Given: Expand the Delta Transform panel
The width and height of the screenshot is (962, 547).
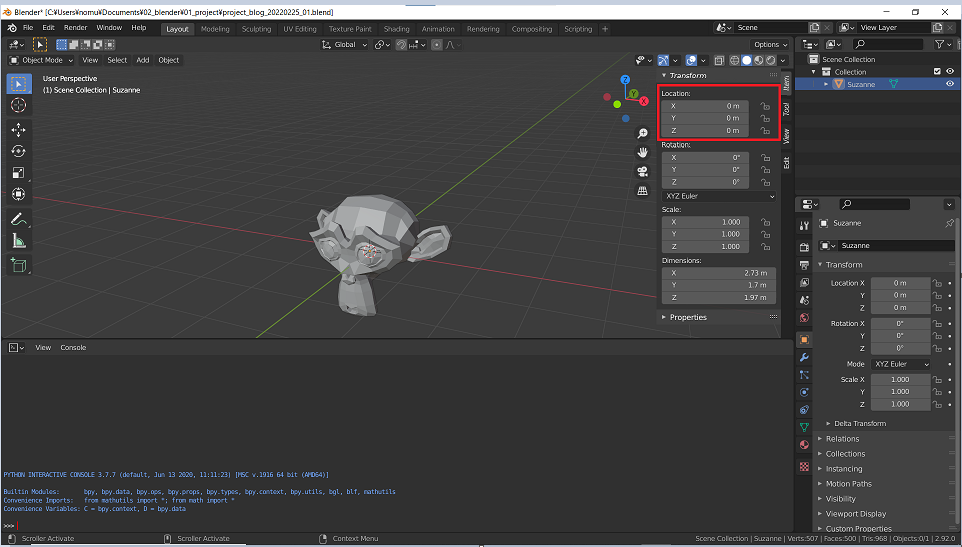Looking at the screenshot, I should [860, 424].
